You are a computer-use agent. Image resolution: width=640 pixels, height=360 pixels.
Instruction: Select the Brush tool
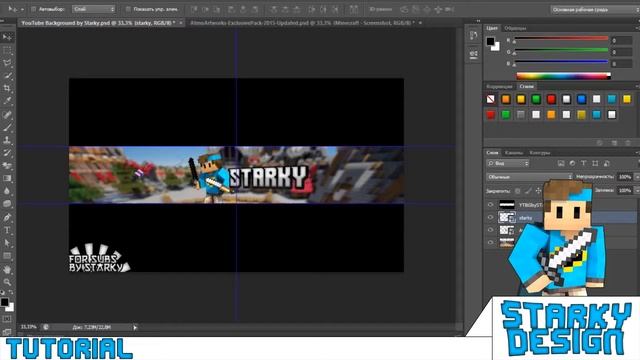7,127
